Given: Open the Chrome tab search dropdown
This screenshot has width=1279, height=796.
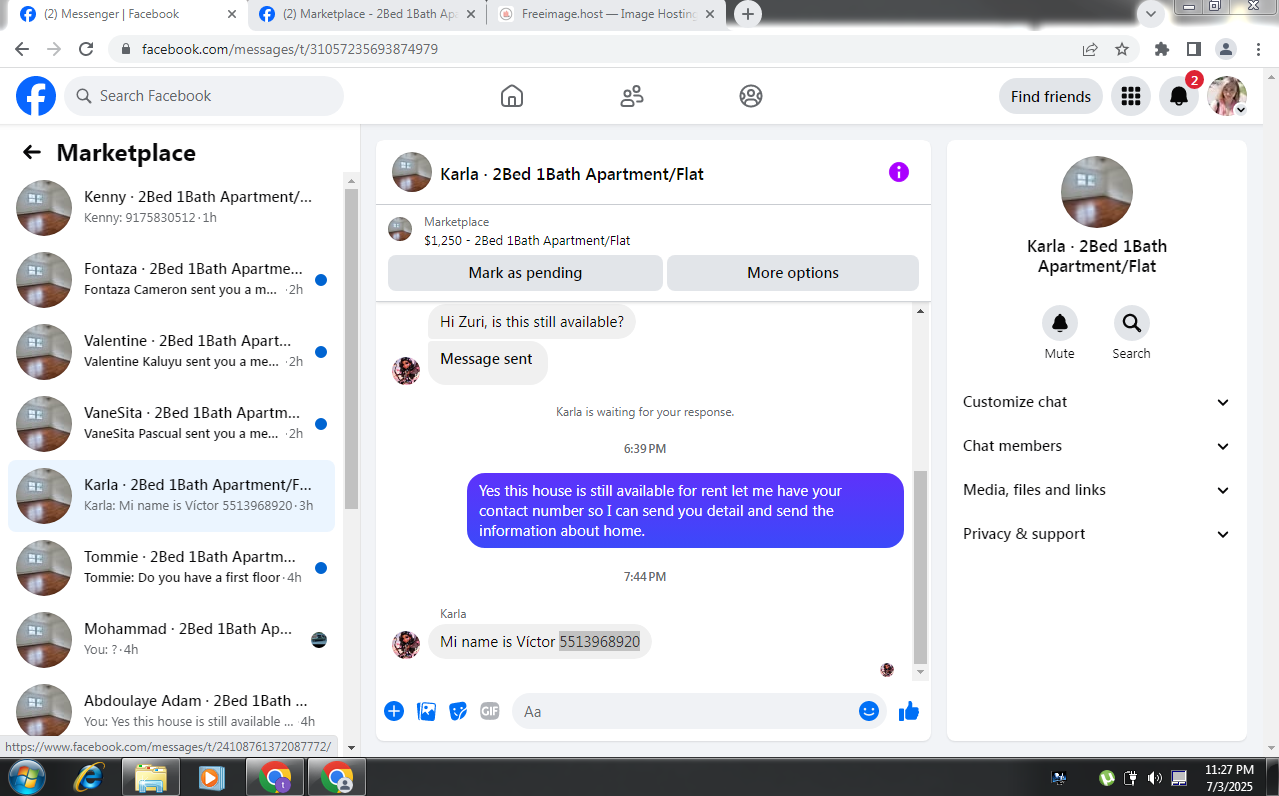Looking at the screenshot, I should coord(1151,14).
